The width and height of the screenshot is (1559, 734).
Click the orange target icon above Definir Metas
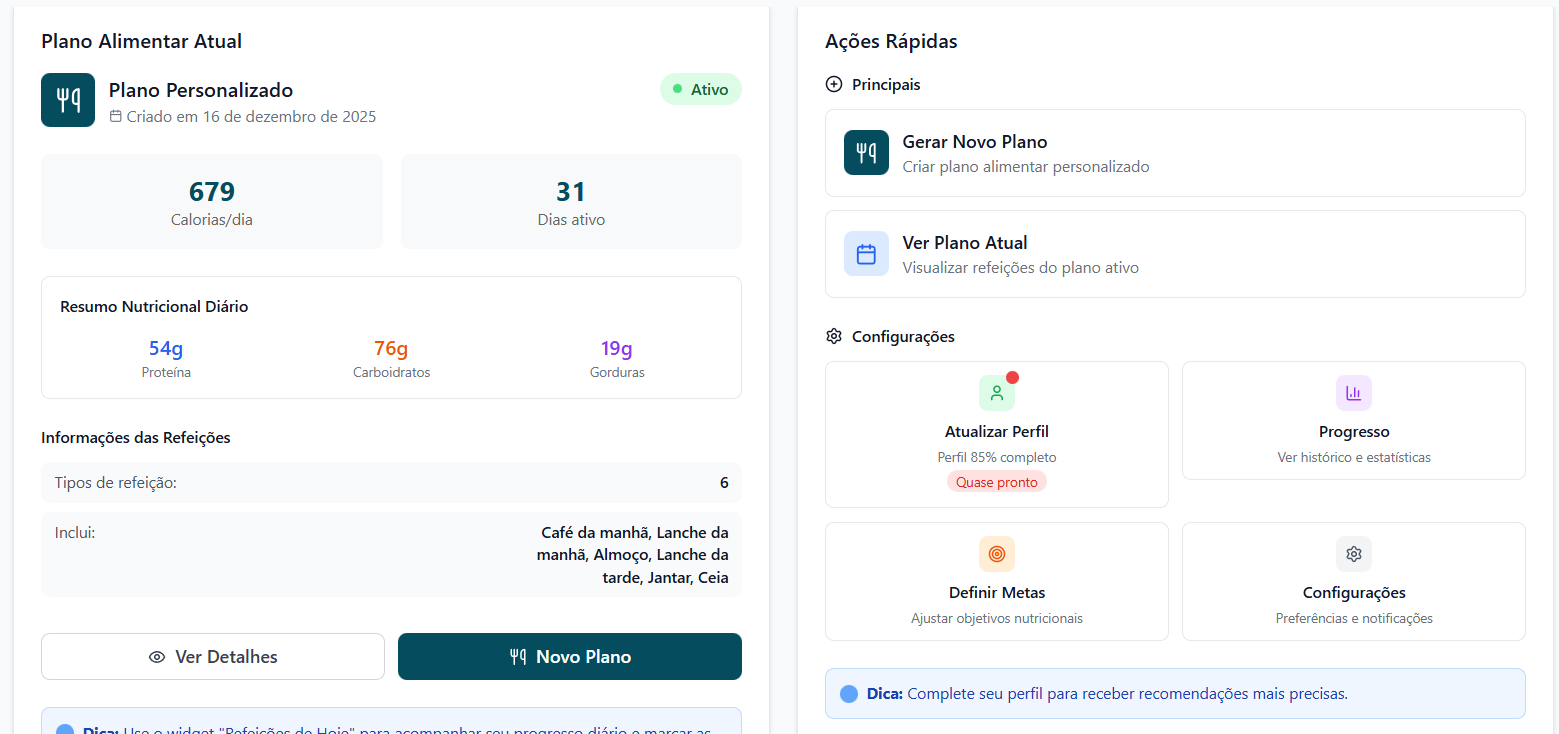996,553
